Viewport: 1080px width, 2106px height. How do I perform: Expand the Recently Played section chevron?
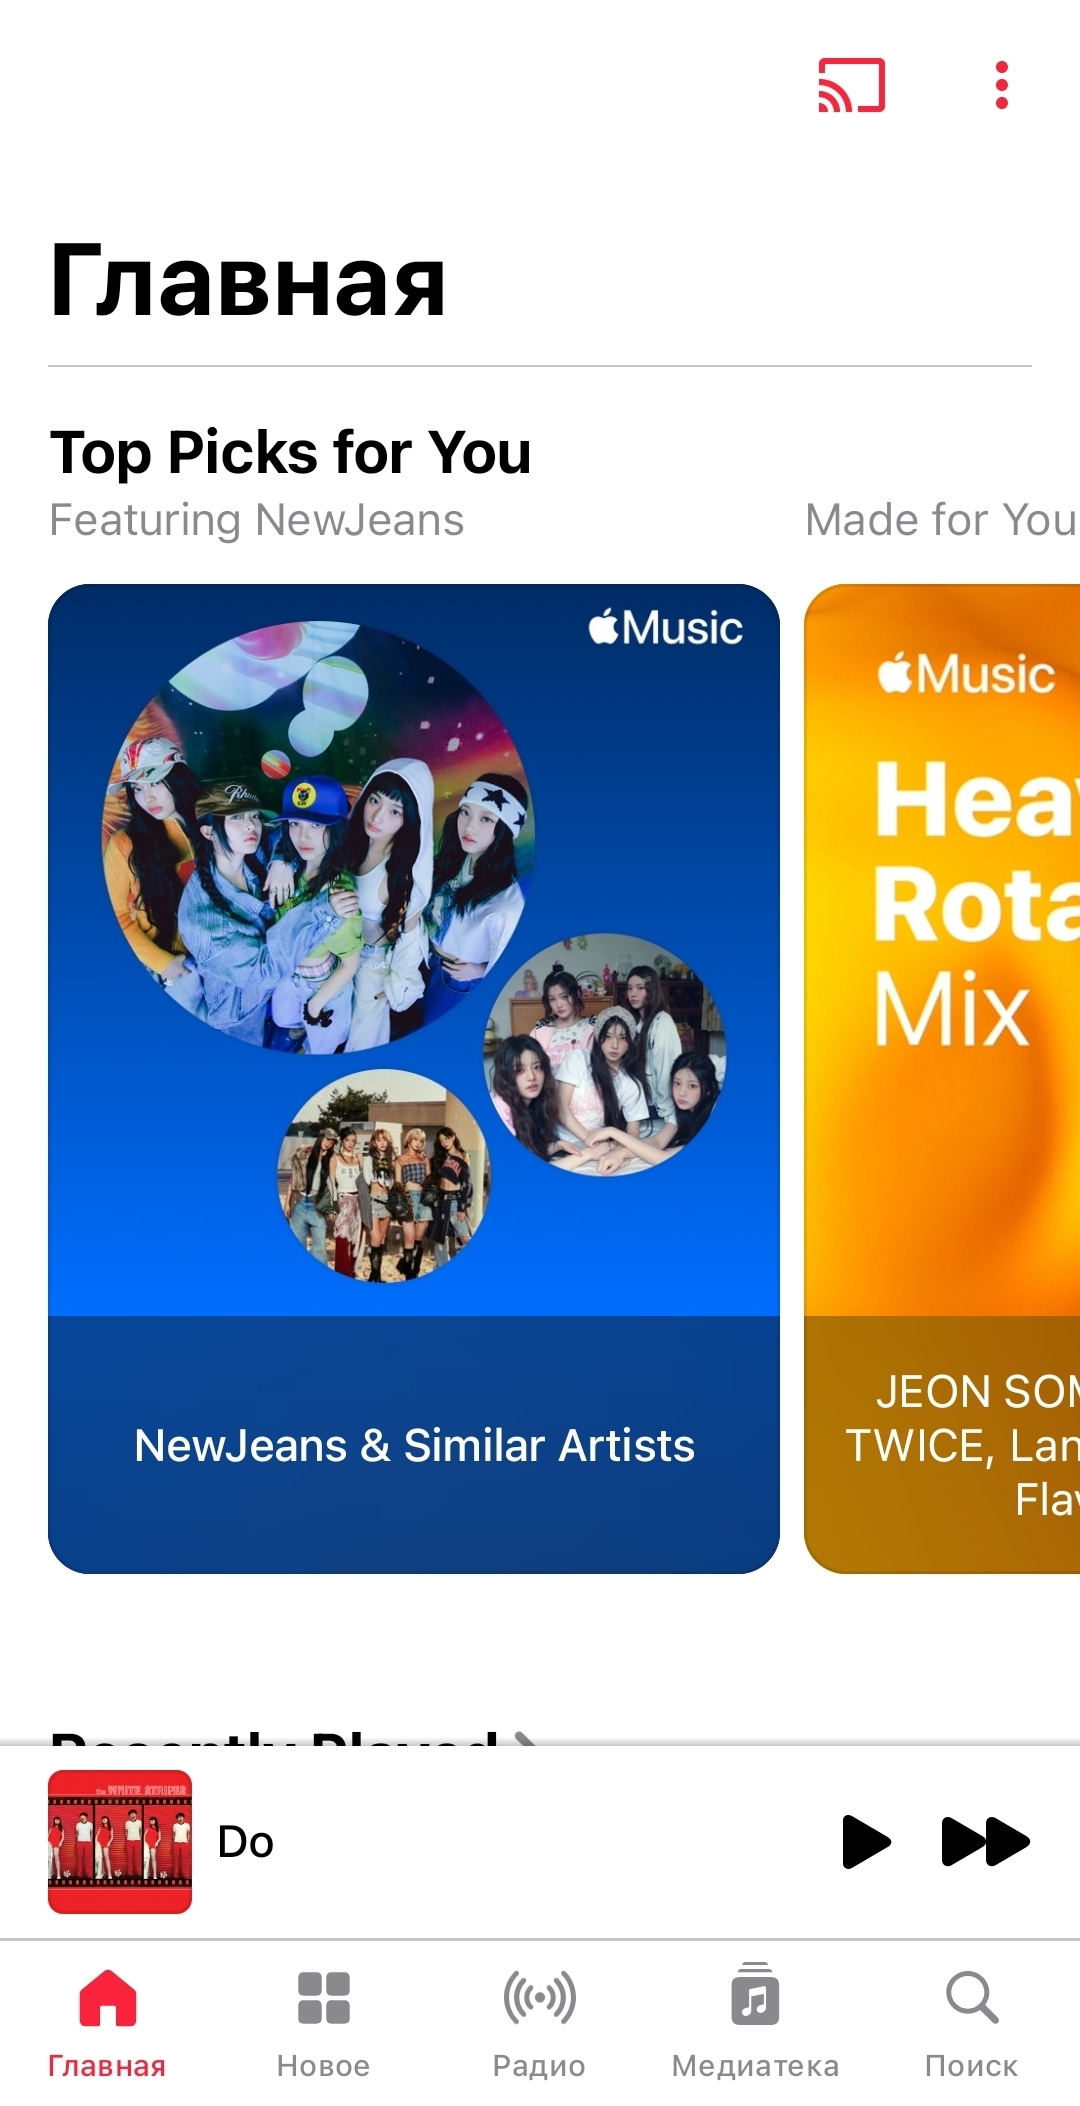tap(525, 1739)
